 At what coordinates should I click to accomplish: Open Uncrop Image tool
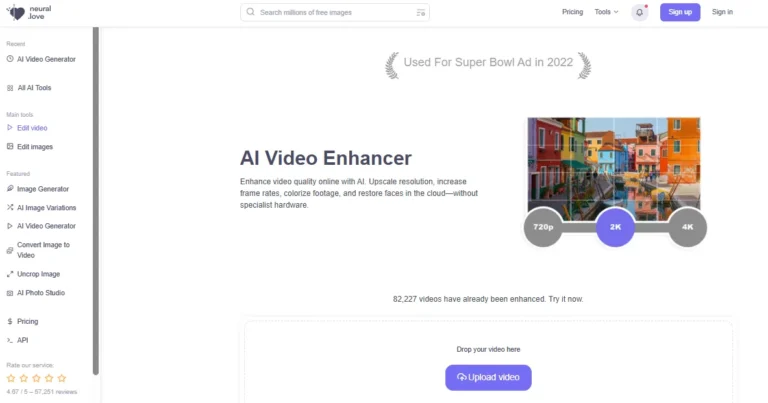38,274
